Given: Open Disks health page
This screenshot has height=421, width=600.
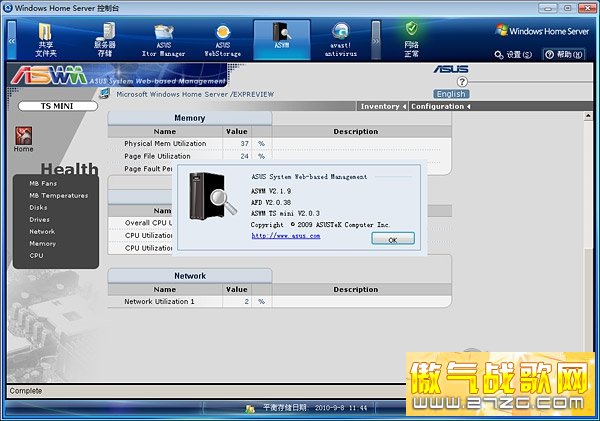Looking at the screenshot, I should (38, 207).
